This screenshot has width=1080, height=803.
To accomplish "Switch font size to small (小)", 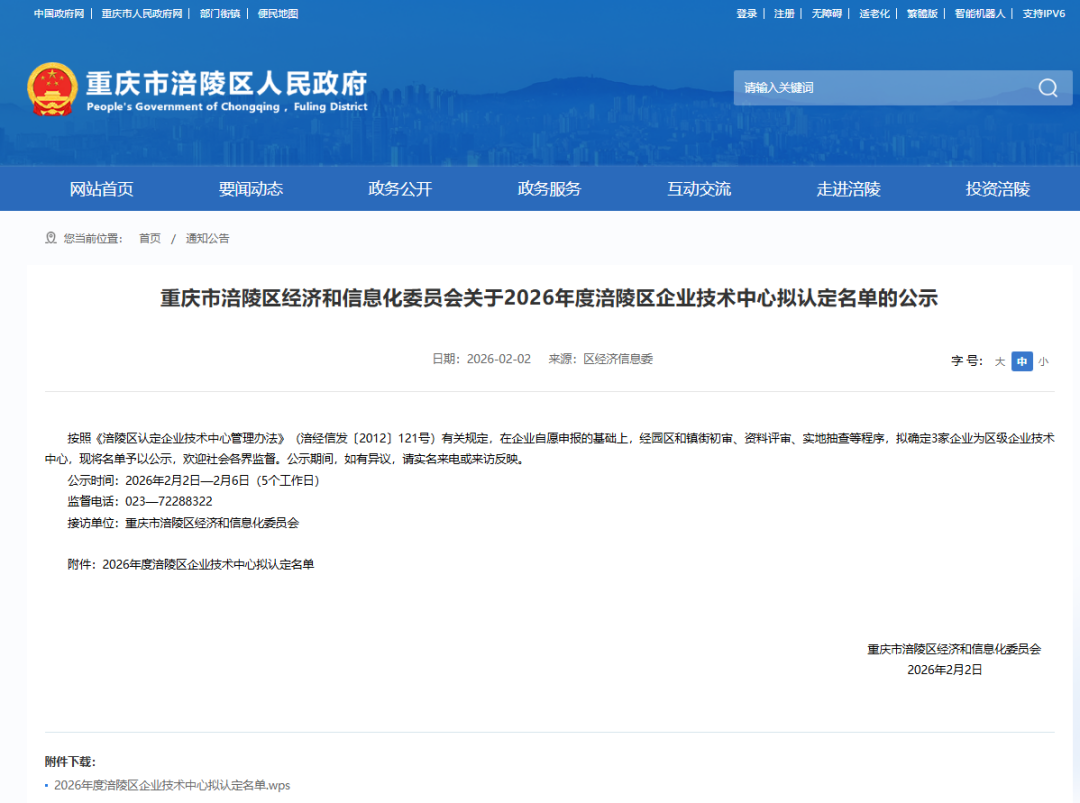I will click(1043, 362).
